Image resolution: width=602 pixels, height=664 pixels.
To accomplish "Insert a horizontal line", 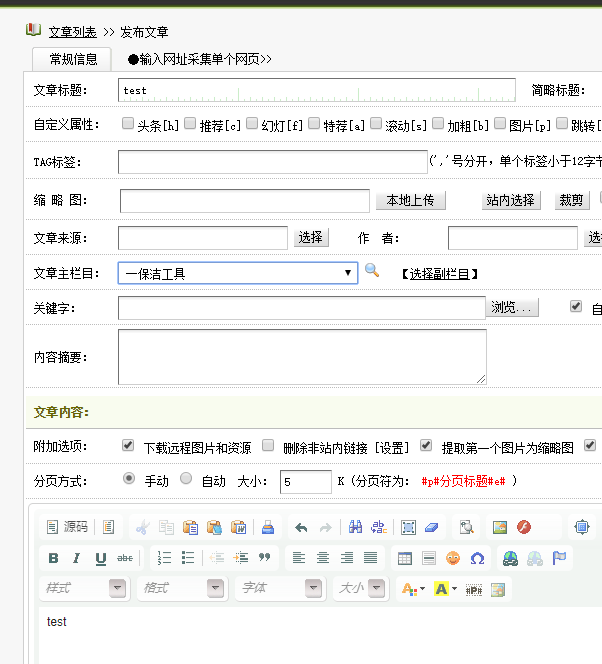I will click(429, 558).
